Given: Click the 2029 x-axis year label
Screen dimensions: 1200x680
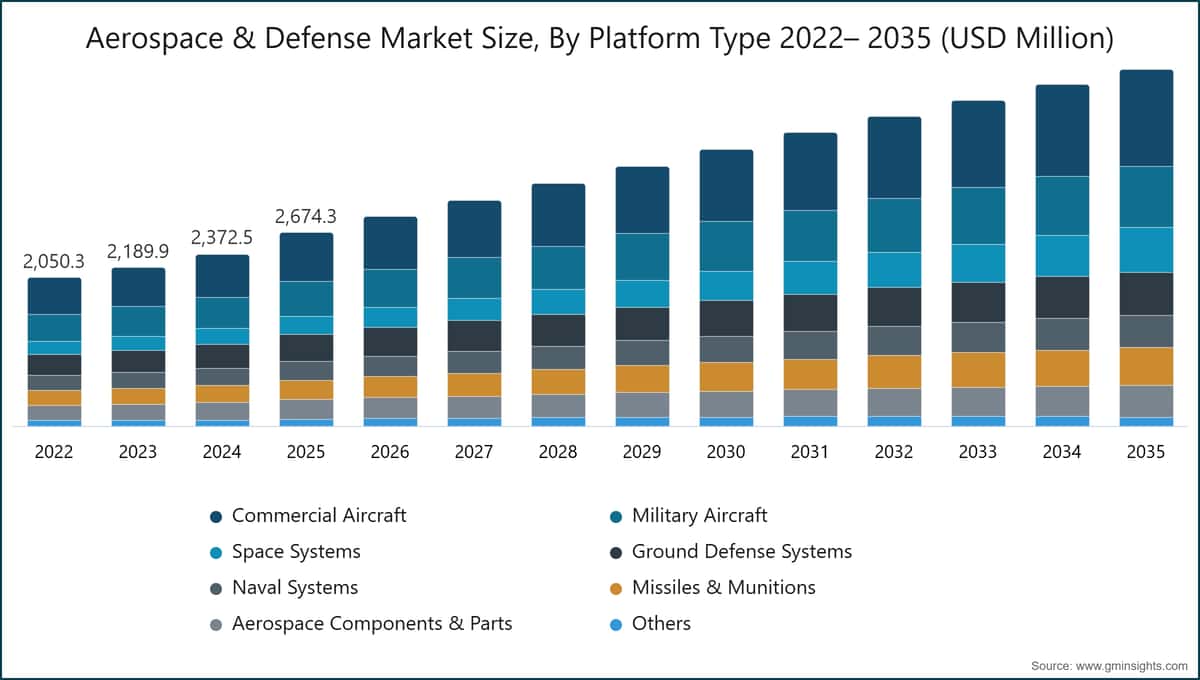Looking at the screenshot, I should 642,452.
